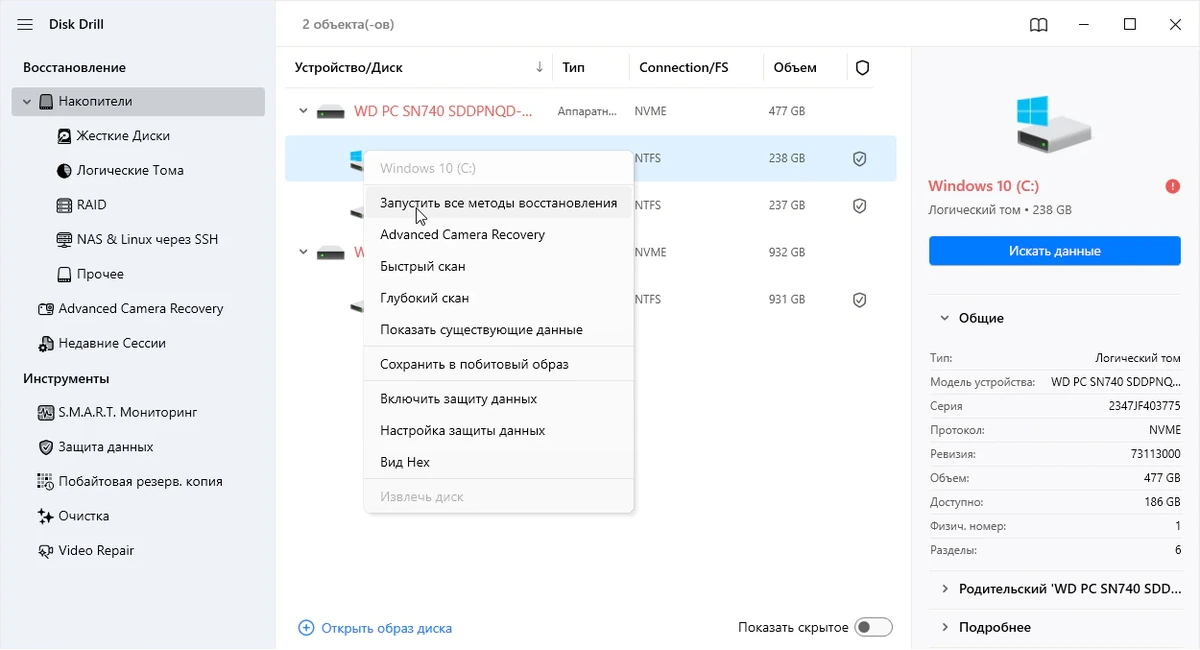Collapse the WD PC SN740 disk row
1200x650 pixels.
[x=303, y=111]
